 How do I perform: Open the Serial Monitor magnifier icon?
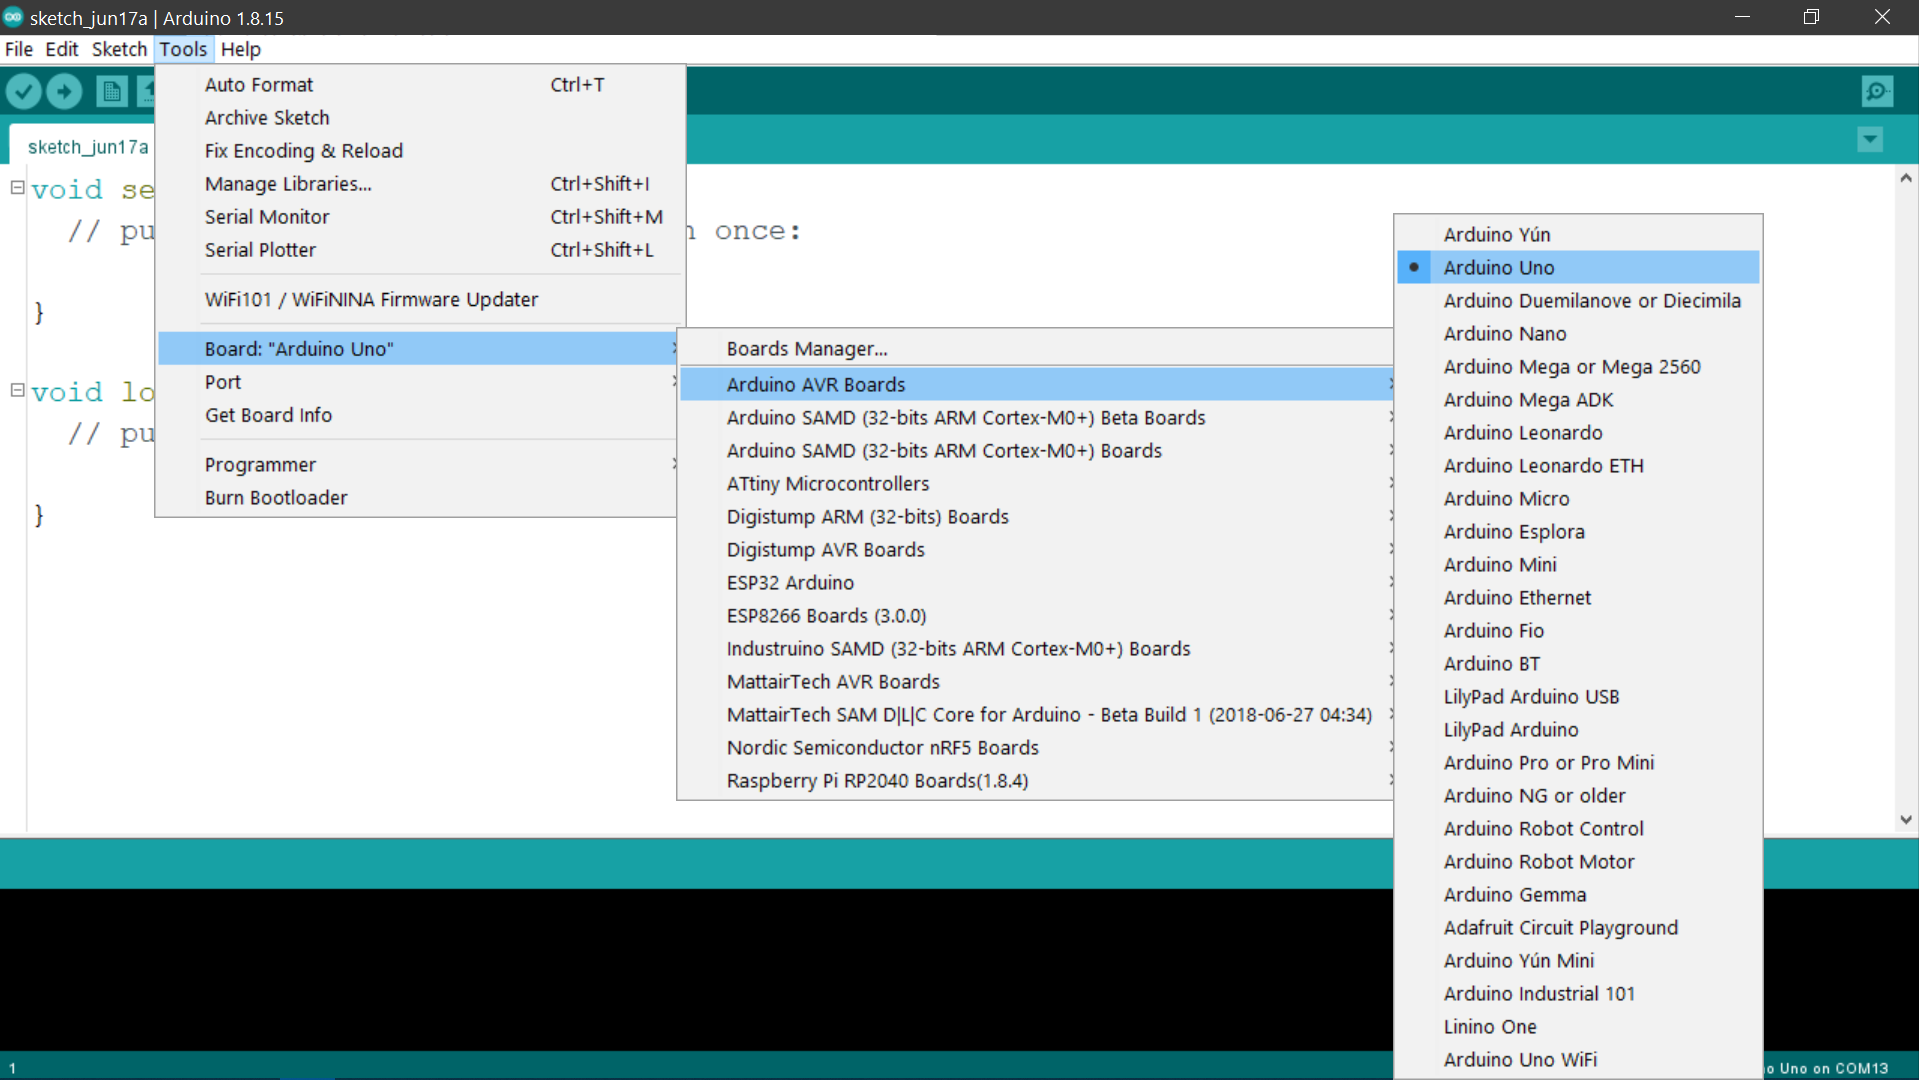click(x=1877, y=92)
